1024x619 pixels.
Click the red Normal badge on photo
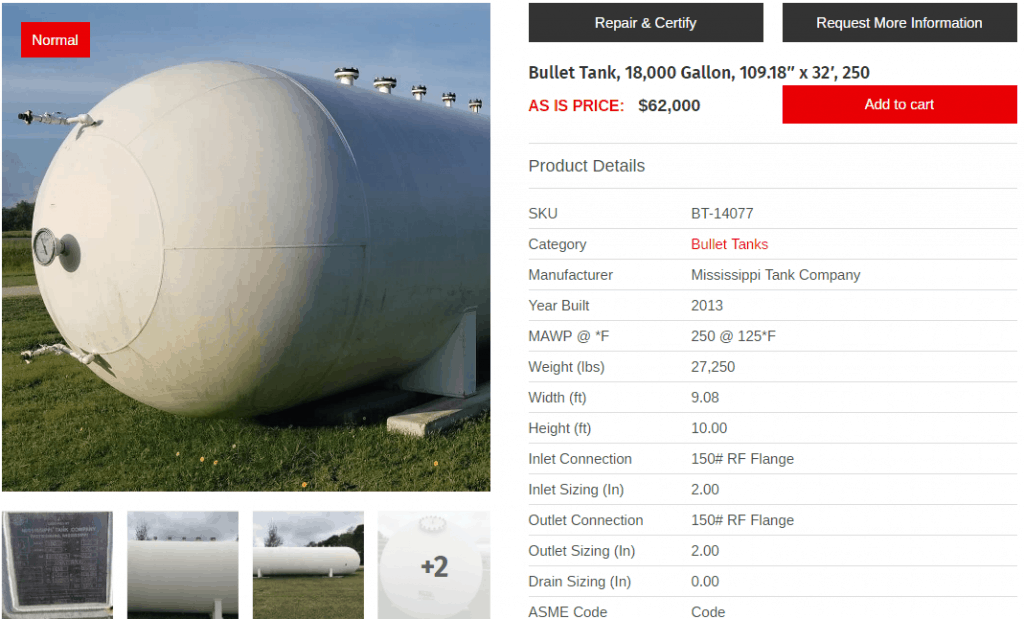pos(55,40)
